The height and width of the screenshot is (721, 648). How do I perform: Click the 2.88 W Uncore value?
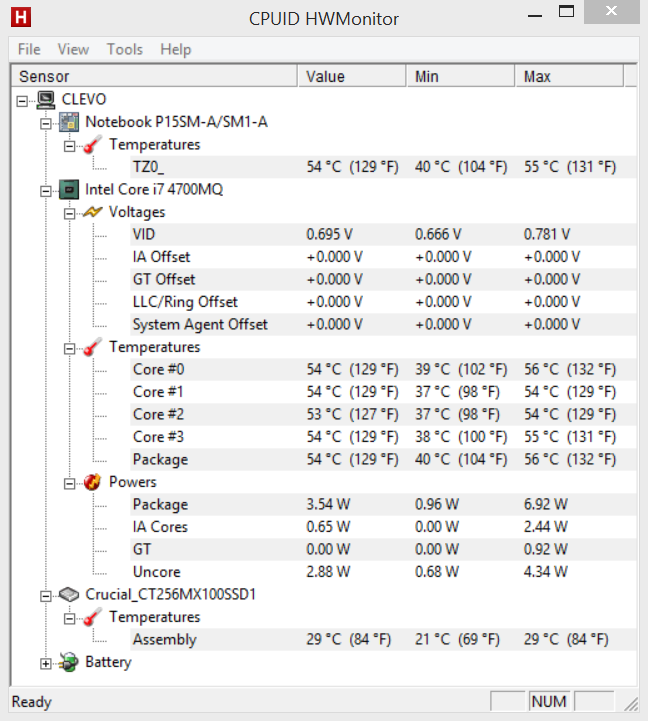tap(328, 572)
